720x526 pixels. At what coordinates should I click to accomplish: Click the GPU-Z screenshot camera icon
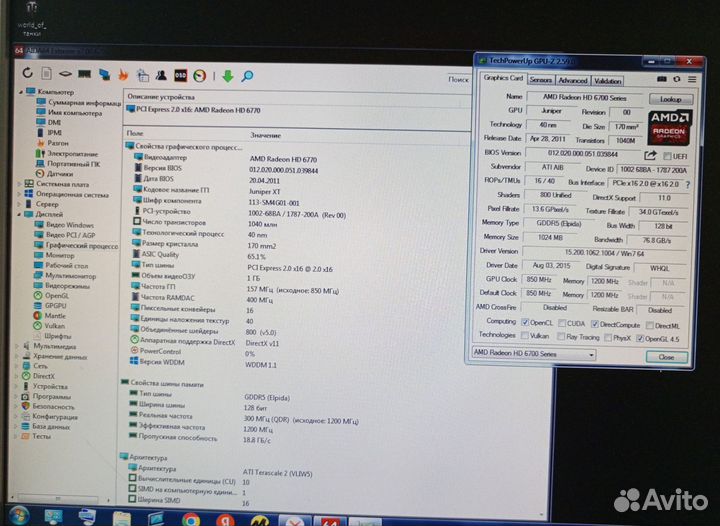pyautogui.click(x=662, y=79)
